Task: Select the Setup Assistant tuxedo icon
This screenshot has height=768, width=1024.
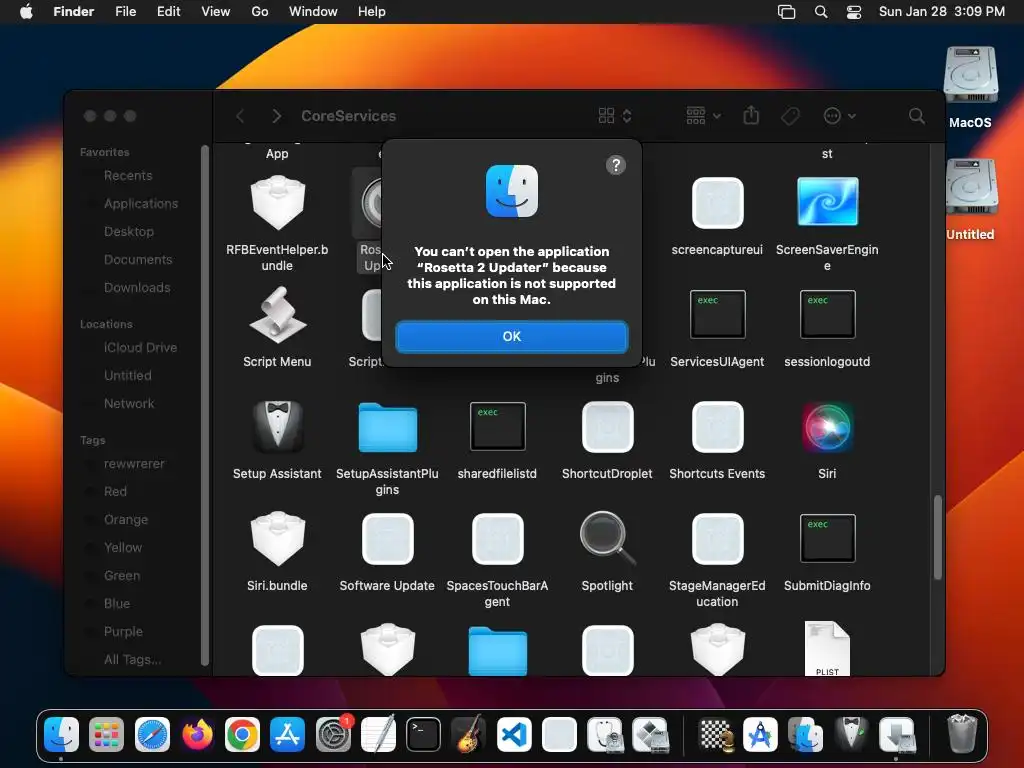Action: 277,427
